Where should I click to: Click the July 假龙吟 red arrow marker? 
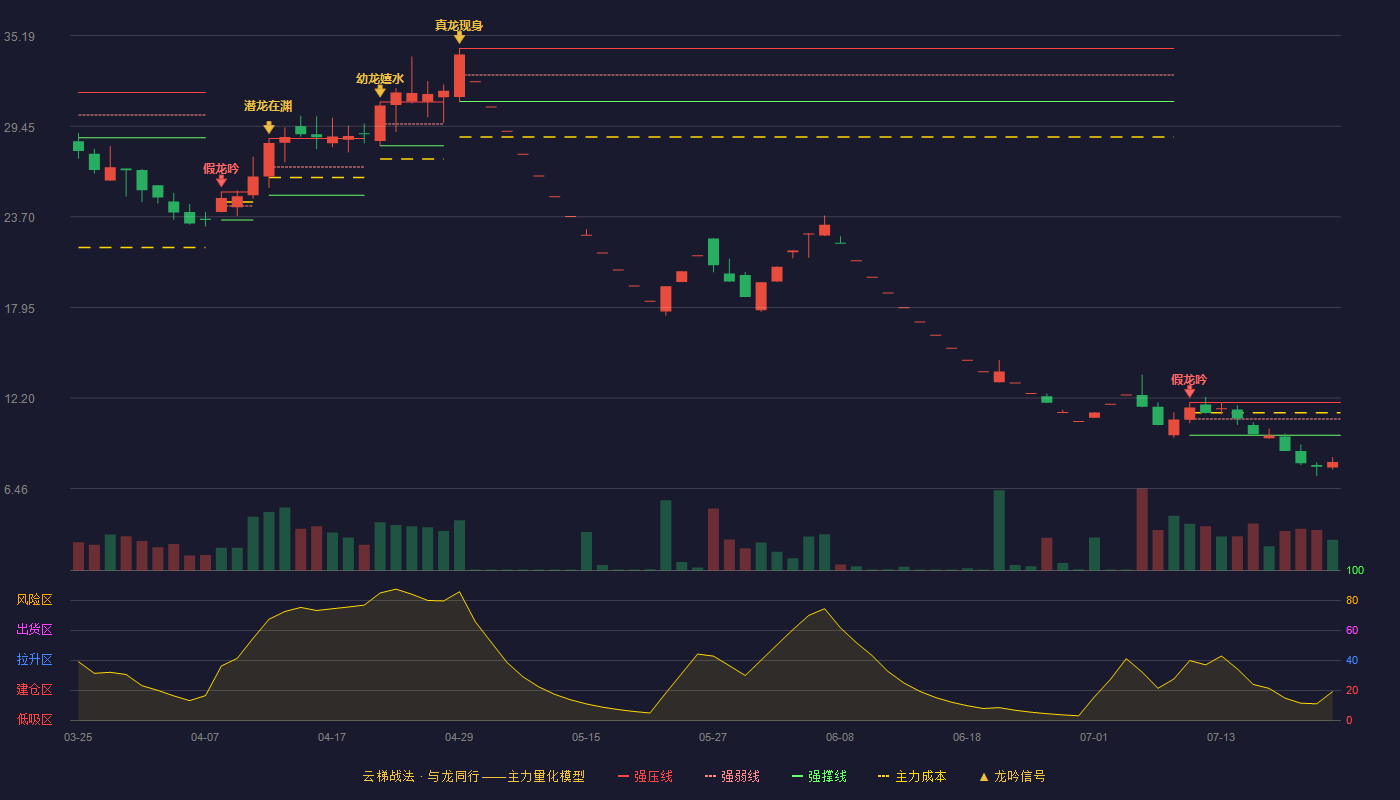(1189, 392)
